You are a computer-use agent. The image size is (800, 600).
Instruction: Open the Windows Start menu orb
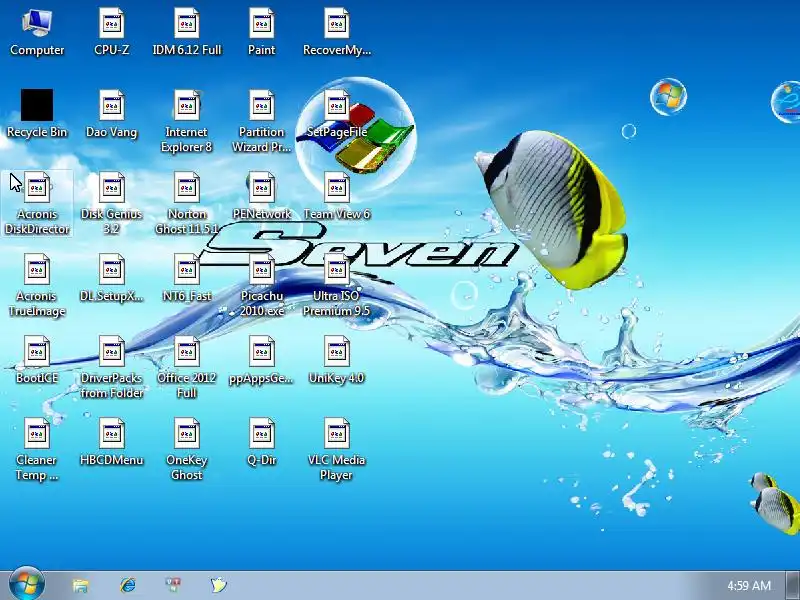pyautogui.click(x=27, y=583)
